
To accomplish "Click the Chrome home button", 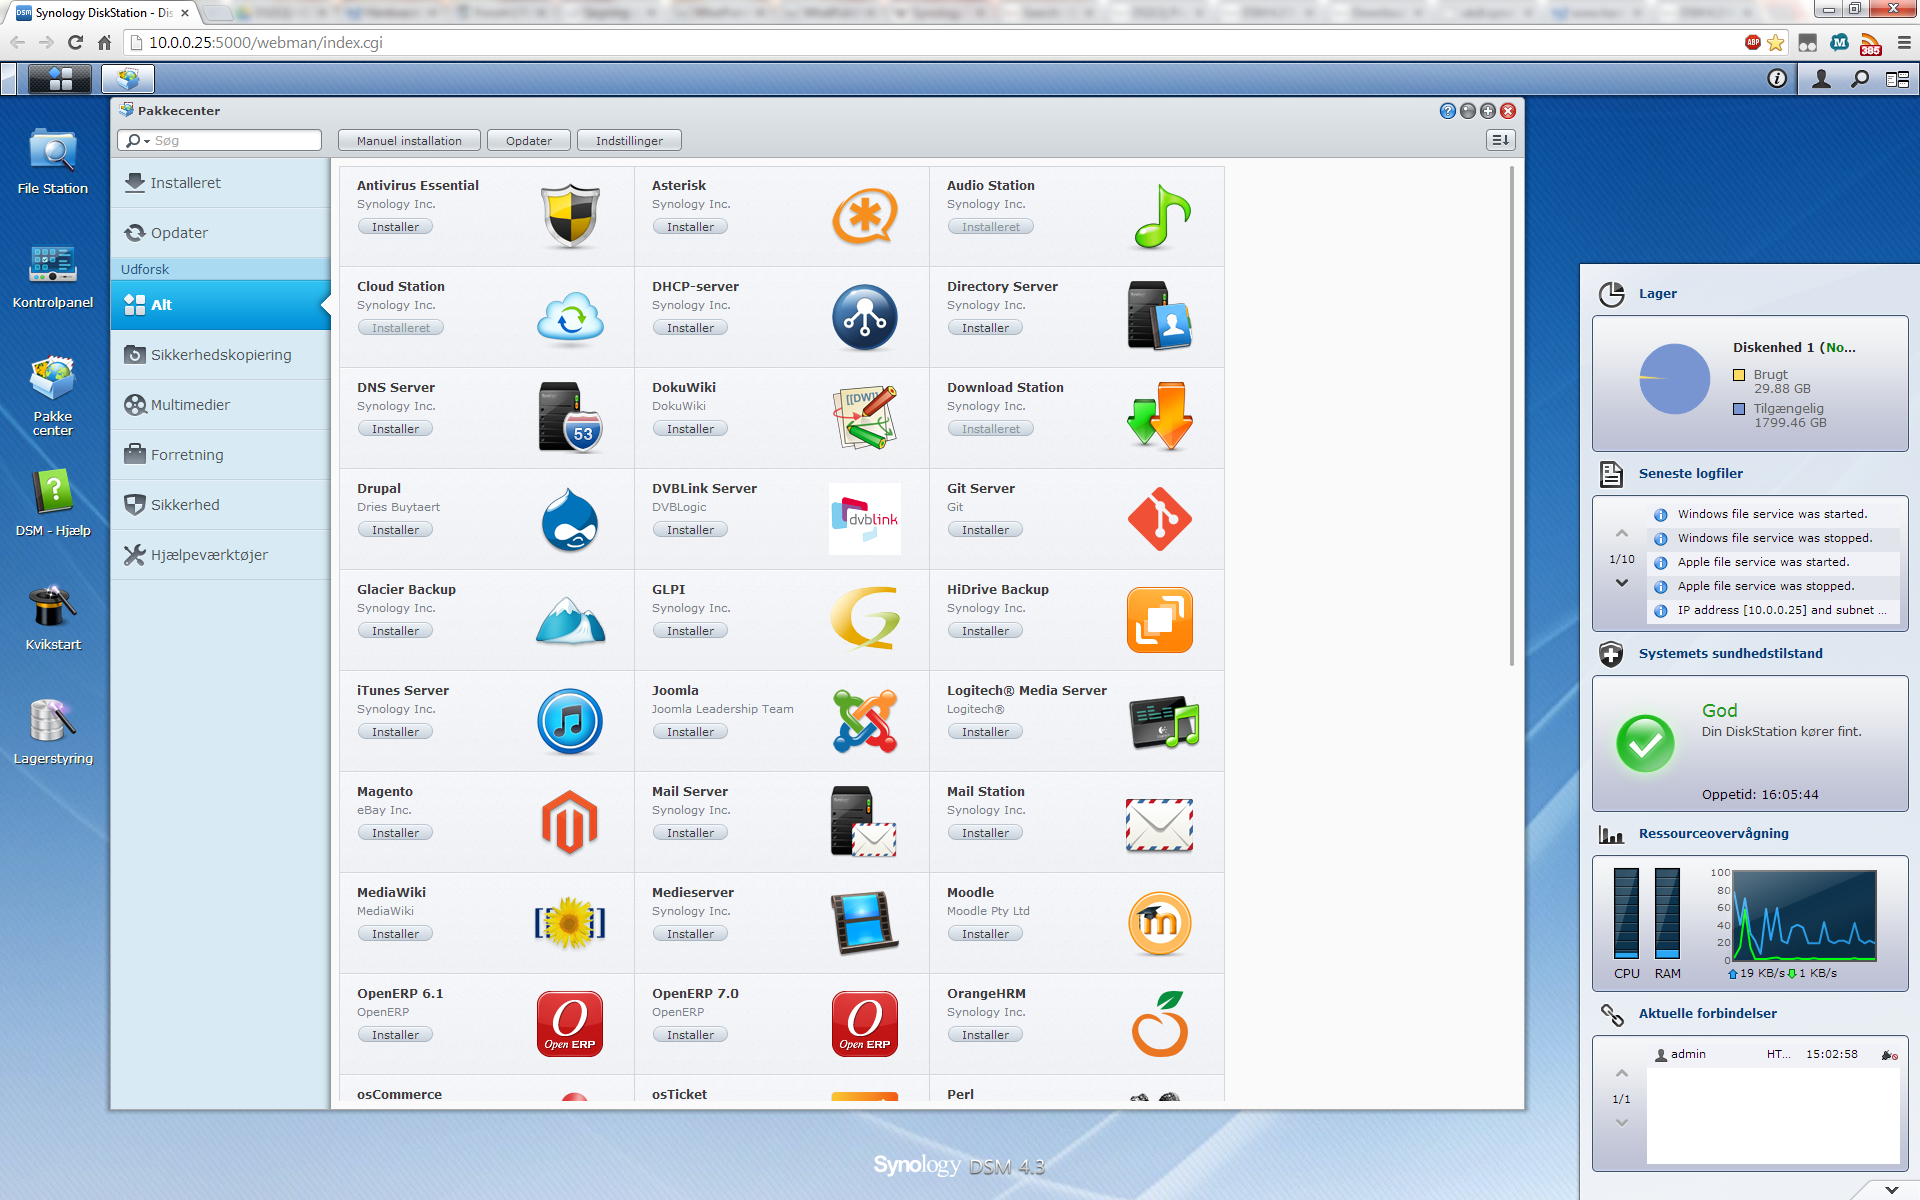I will [x=104, y=43].
